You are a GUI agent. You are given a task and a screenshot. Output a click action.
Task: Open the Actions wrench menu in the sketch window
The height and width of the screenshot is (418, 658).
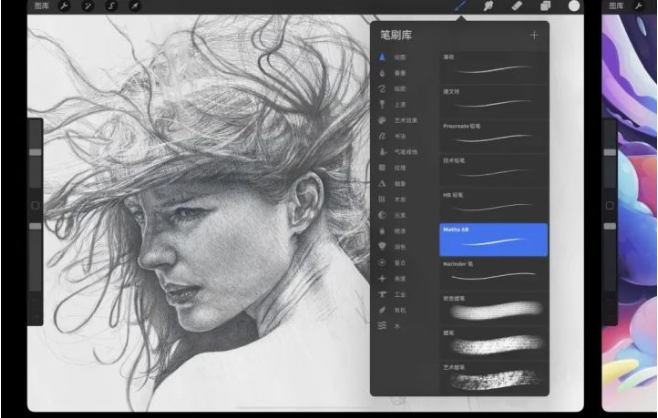click(64, 6)
